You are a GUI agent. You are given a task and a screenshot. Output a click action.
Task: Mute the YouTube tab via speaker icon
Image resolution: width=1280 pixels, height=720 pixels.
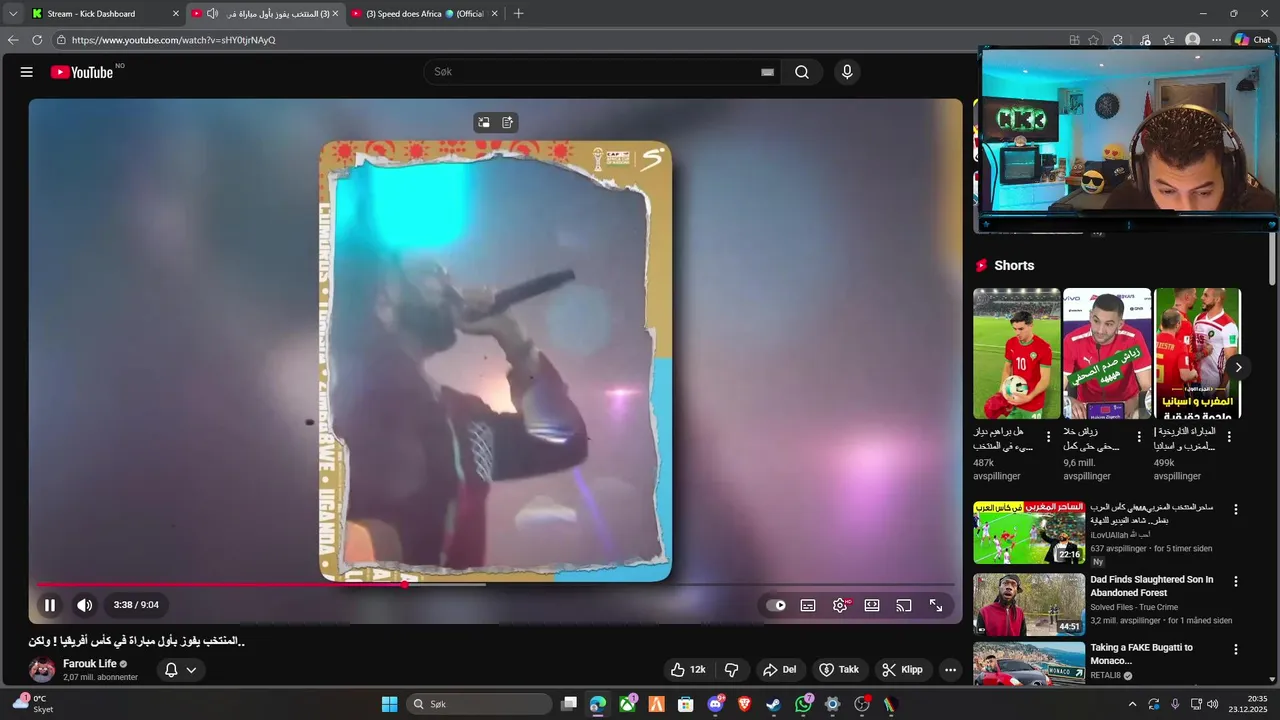tap(212, 14)
